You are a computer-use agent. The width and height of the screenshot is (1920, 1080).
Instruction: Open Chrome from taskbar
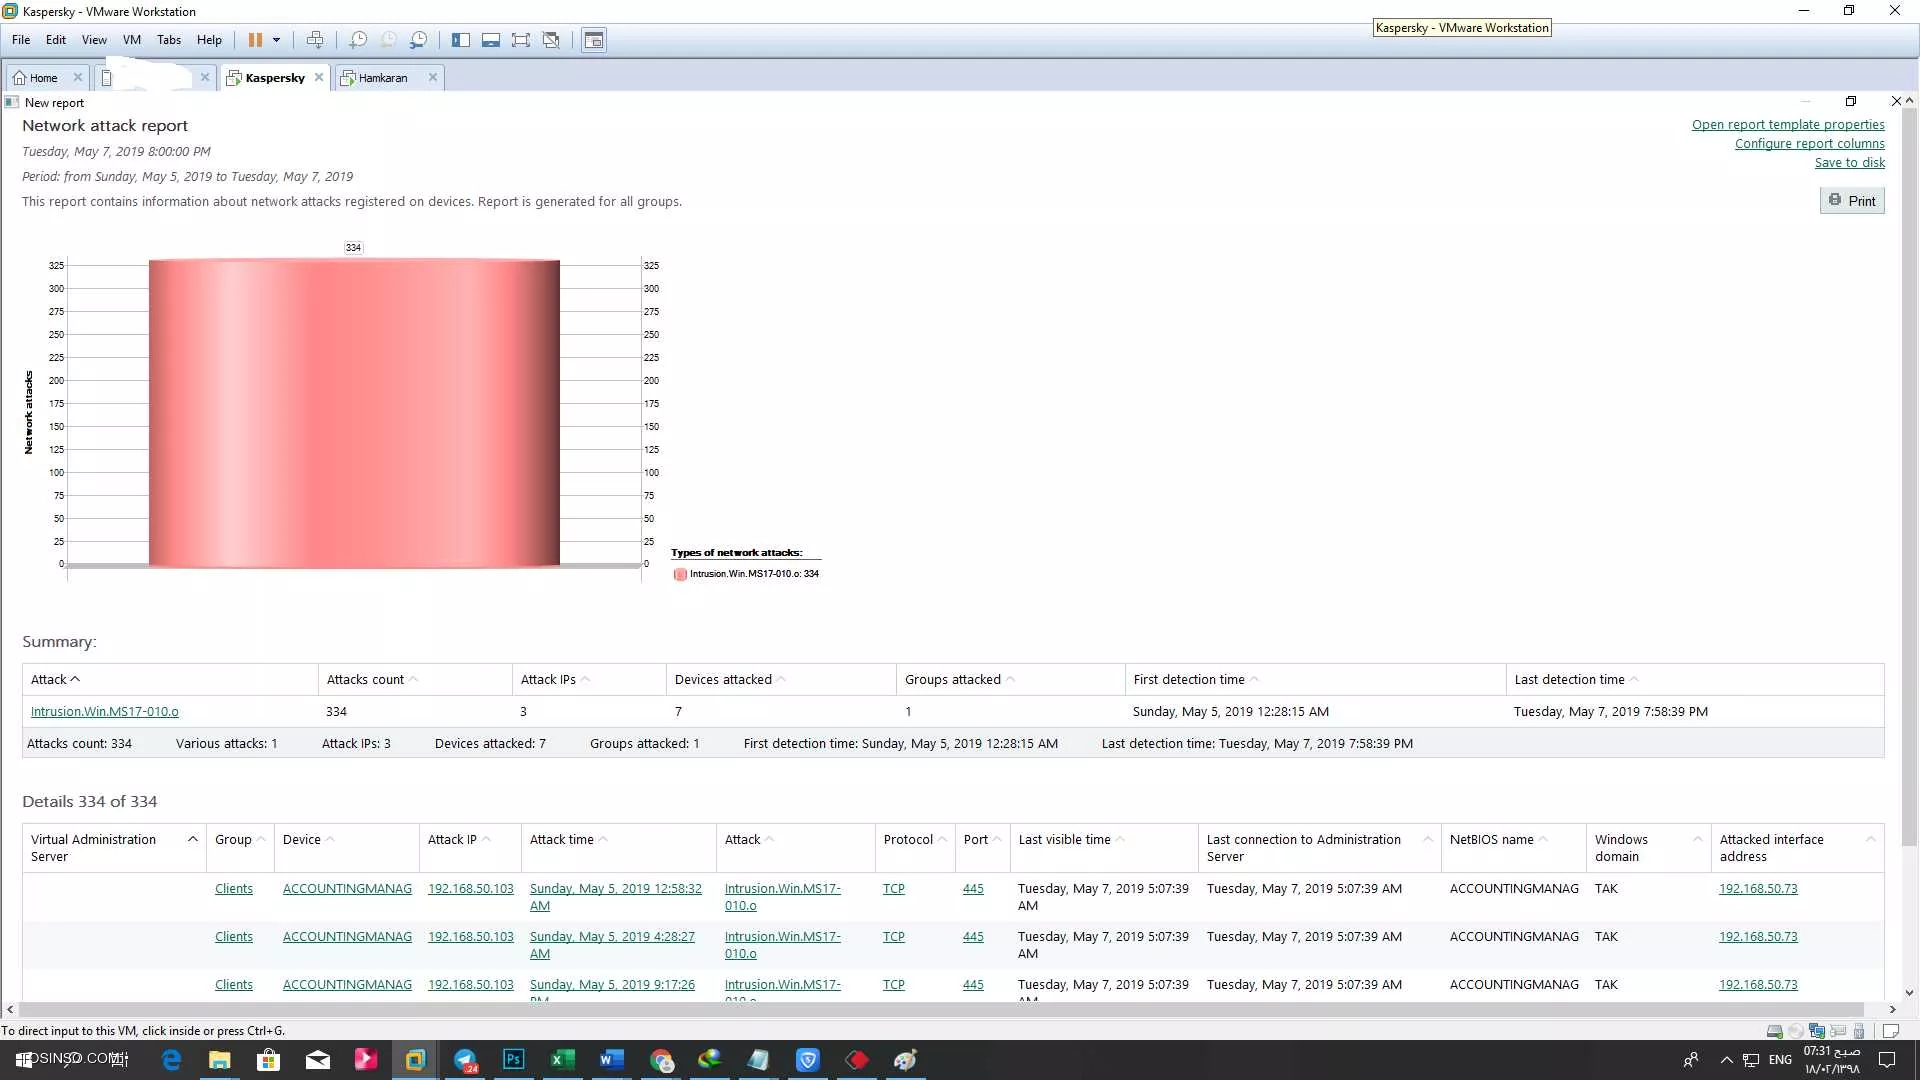point(661,1060)
